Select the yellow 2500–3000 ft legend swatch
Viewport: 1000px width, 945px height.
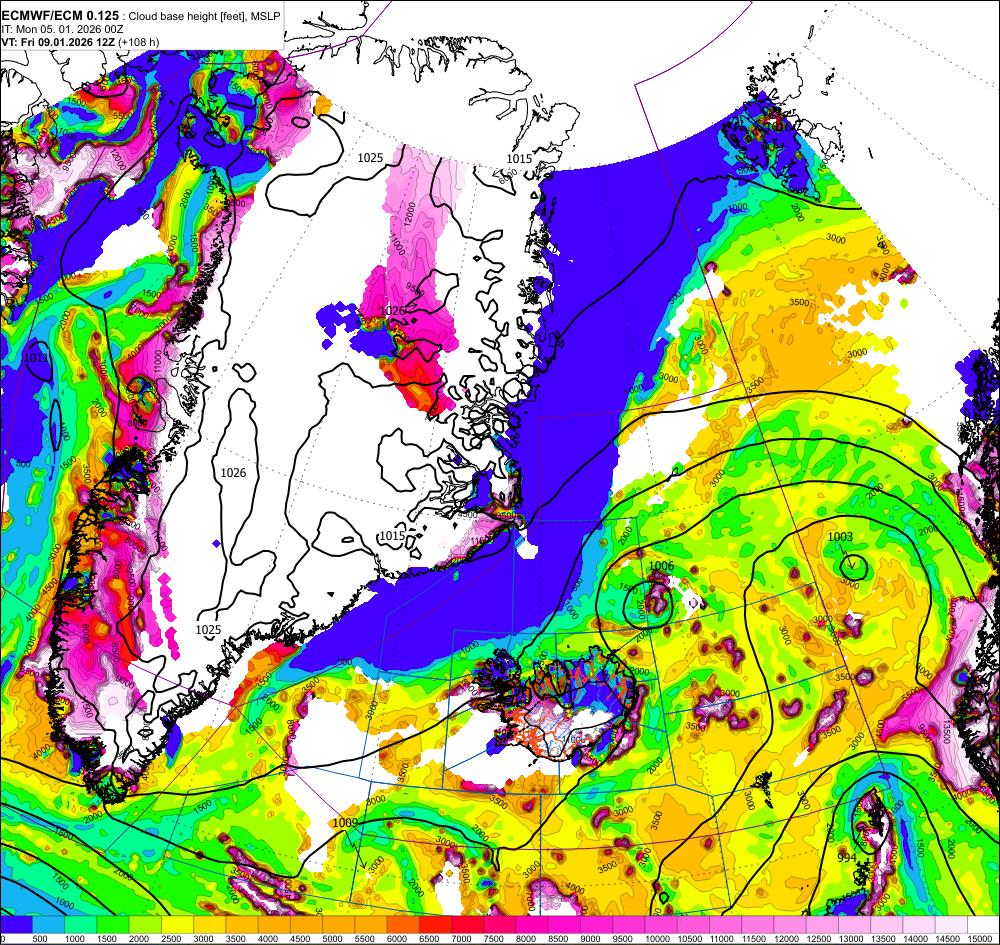(178, 925)
